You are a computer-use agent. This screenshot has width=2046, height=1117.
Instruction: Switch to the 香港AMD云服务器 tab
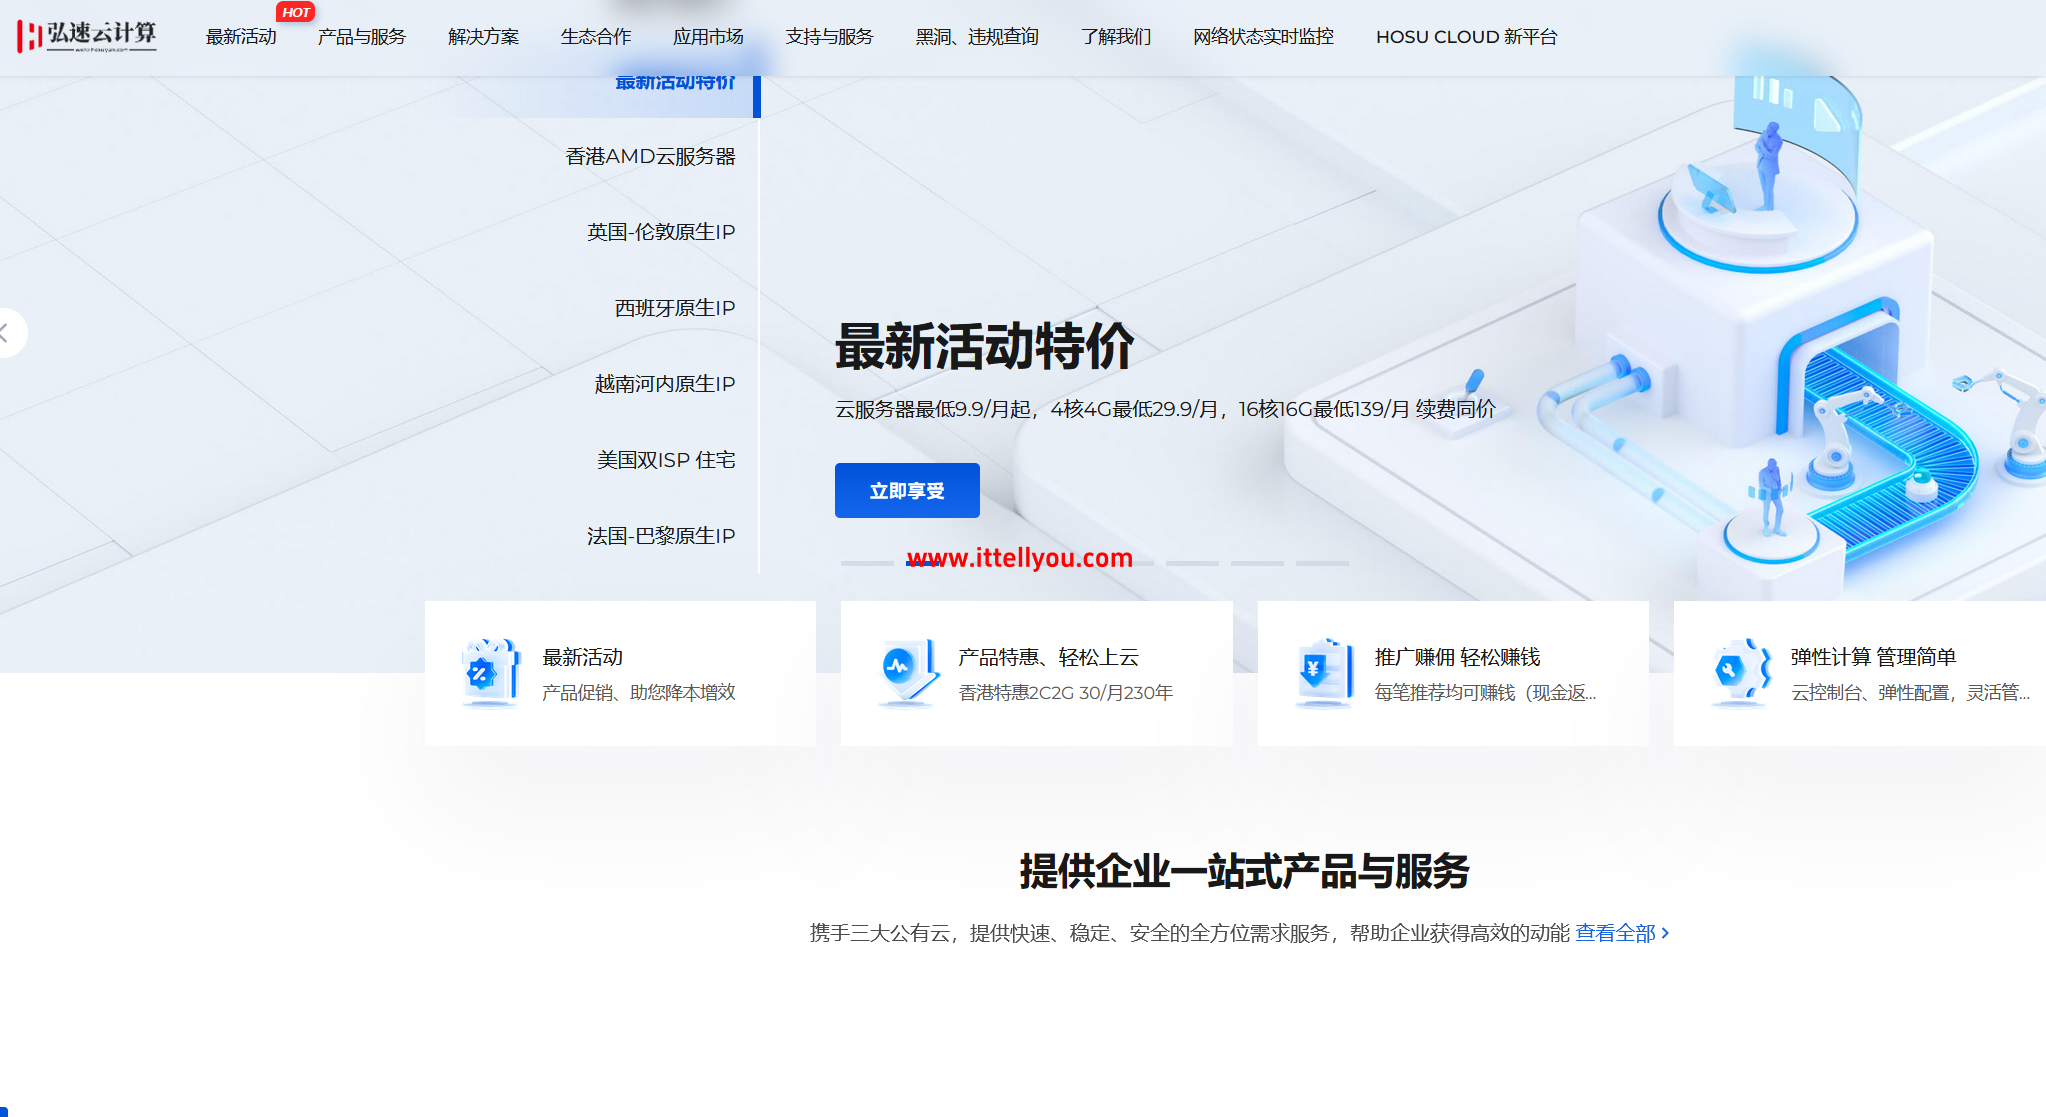coord(650,156)
